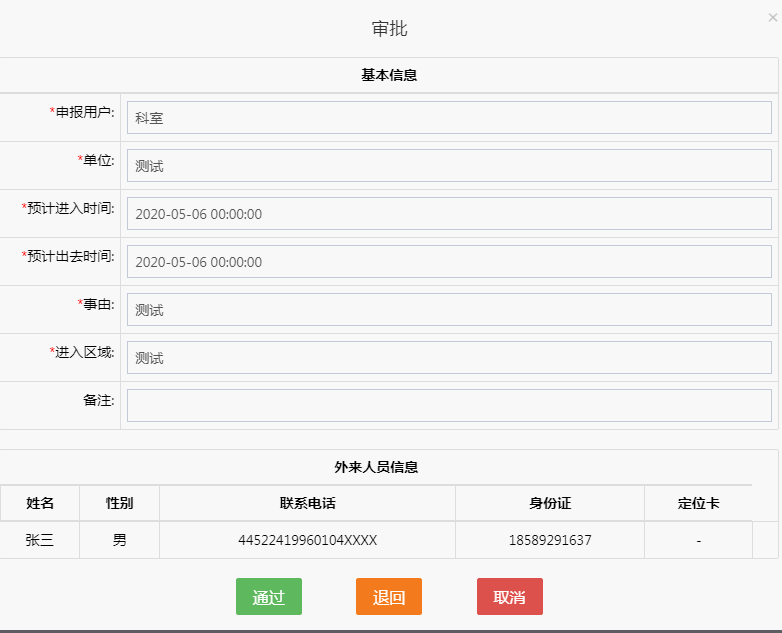This screenshot has height=633, width=782.
Task: Close the 审批 dialog with the X
Action: coord(772,17)
